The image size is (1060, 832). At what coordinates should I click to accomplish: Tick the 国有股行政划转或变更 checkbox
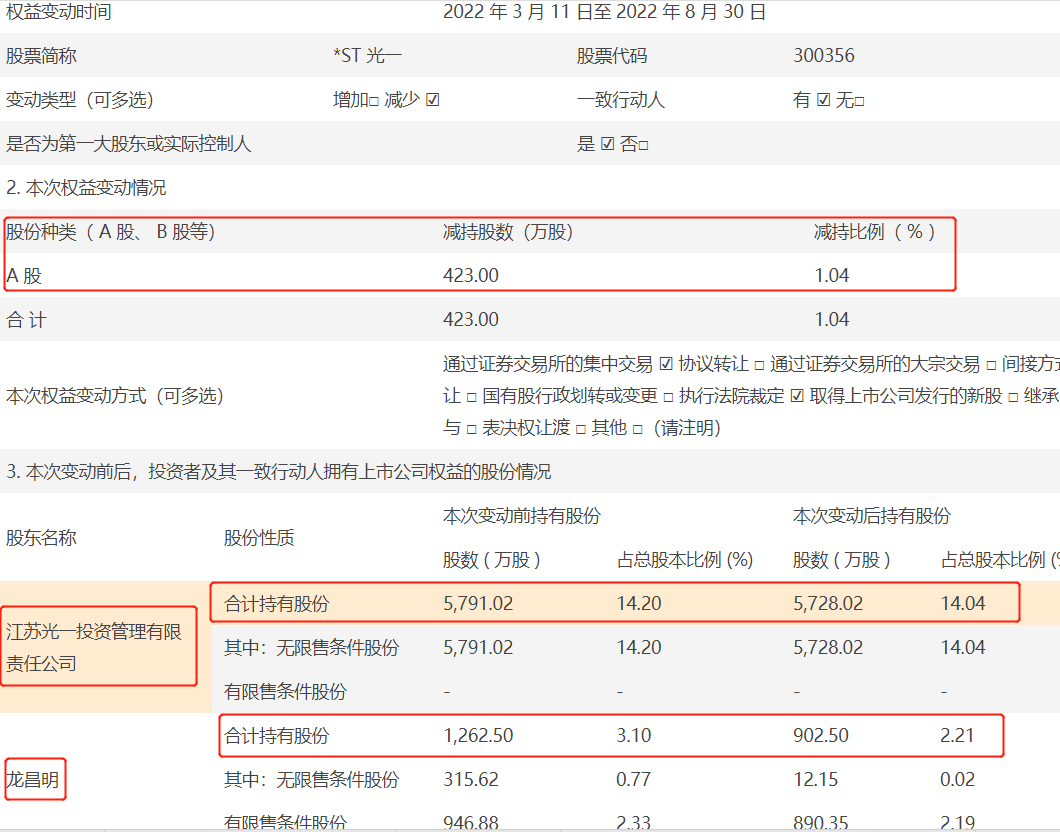[x=668, y=397]
